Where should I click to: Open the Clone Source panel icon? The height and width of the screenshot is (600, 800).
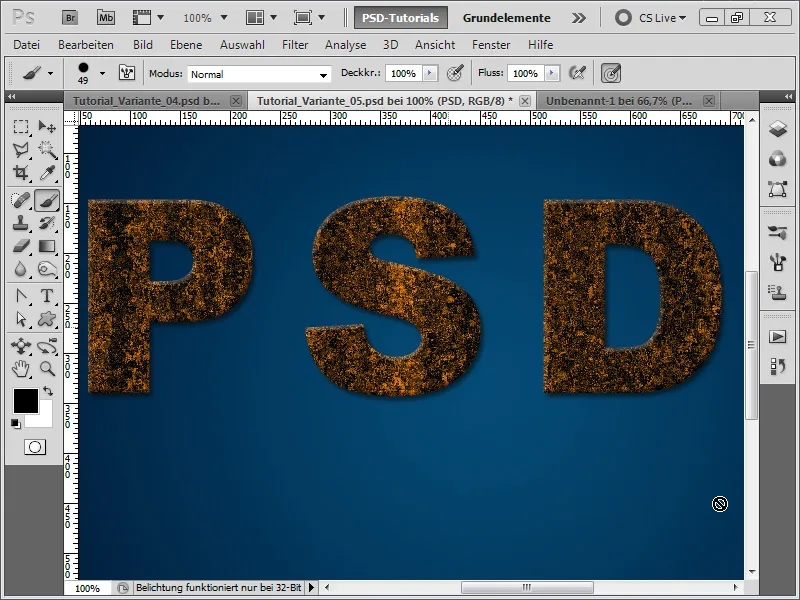(x=778, y=292)
